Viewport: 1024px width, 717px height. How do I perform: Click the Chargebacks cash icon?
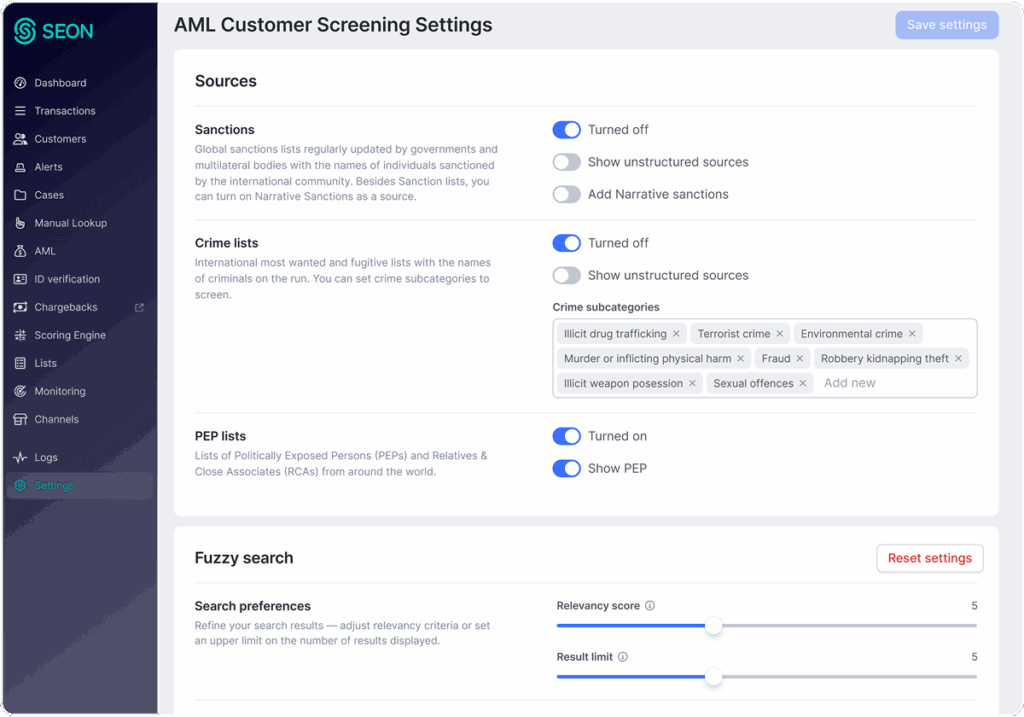pyautogui.click(x=20, y=308)
